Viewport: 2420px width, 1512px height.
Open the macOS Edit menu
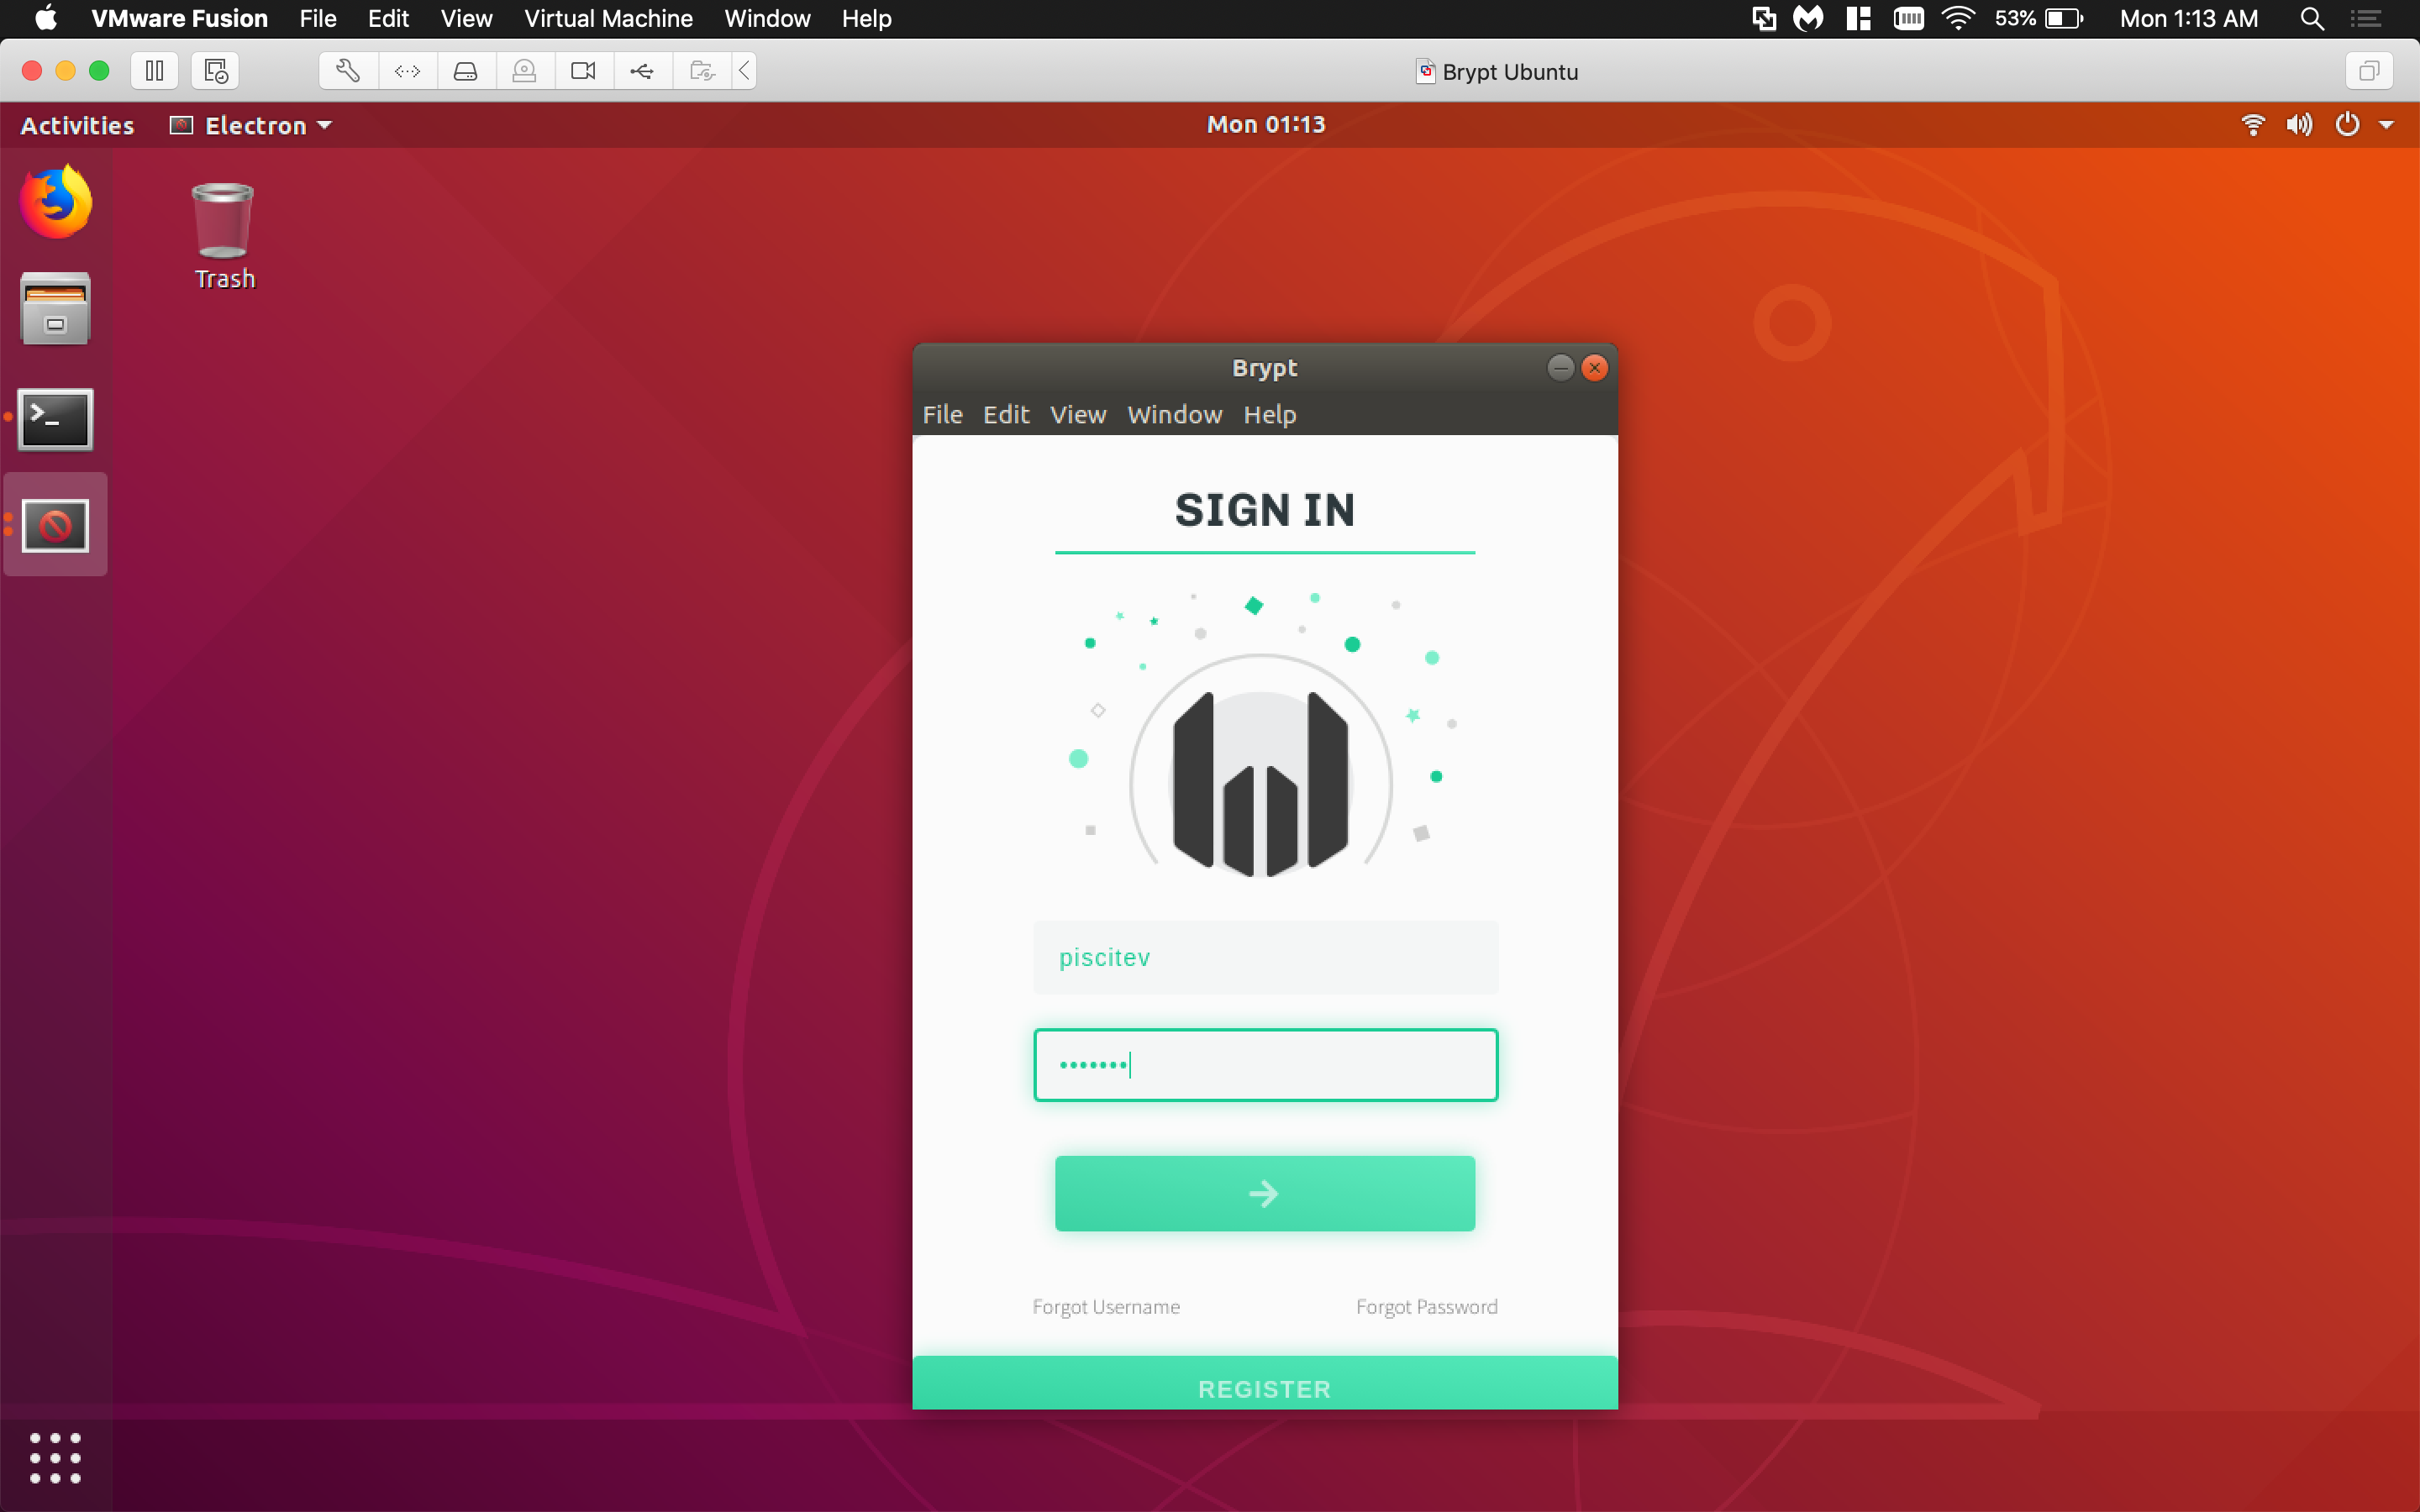pos(388,18)
